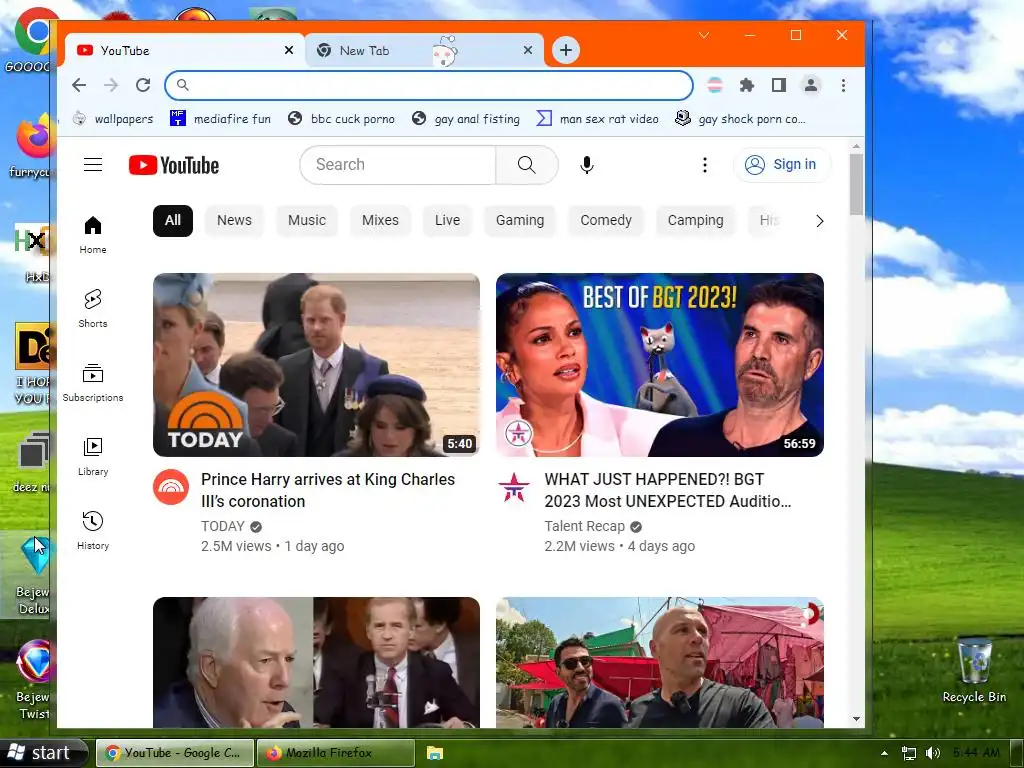
Task: Switch to the YouTube browser tab
Action: (183, 50)
